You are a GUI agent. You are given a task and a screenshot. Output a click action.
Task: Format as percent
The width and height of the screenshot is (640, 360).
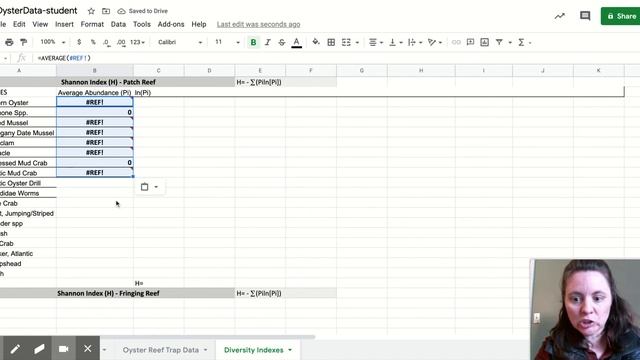tap(93, 42)
